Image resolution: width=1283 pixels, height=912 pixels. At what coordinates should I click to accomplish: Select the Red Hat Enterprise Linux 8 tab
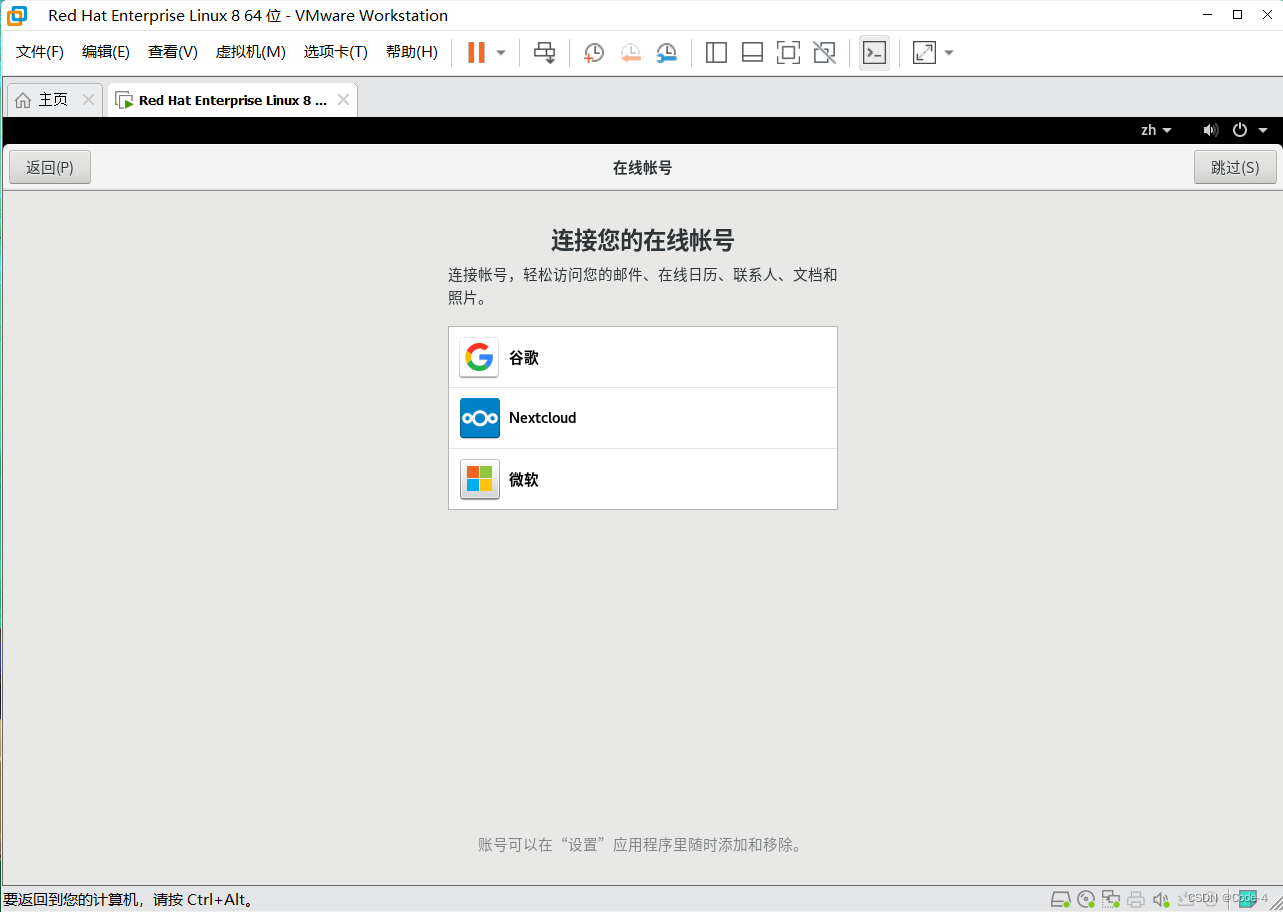pos(232,100)
